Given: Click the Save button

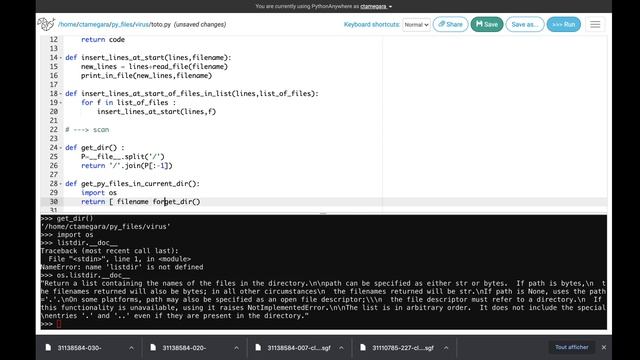Looking at the screenshot, I should click(x=487, y=24).
